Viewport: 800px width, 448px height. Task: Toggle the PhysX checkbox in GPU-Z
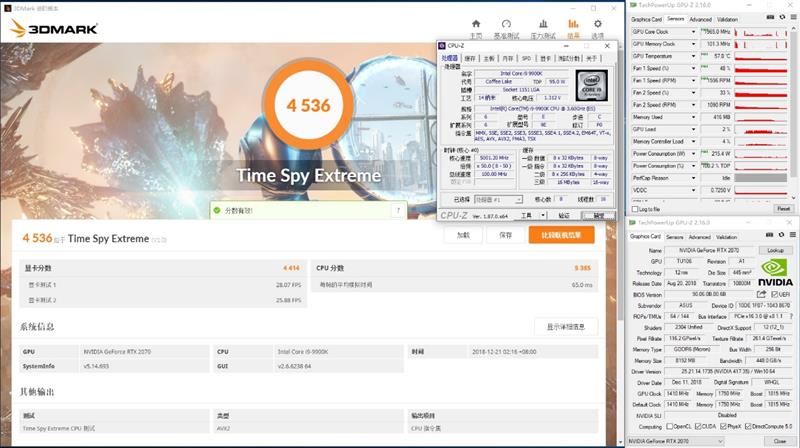[x=723, y=427]
